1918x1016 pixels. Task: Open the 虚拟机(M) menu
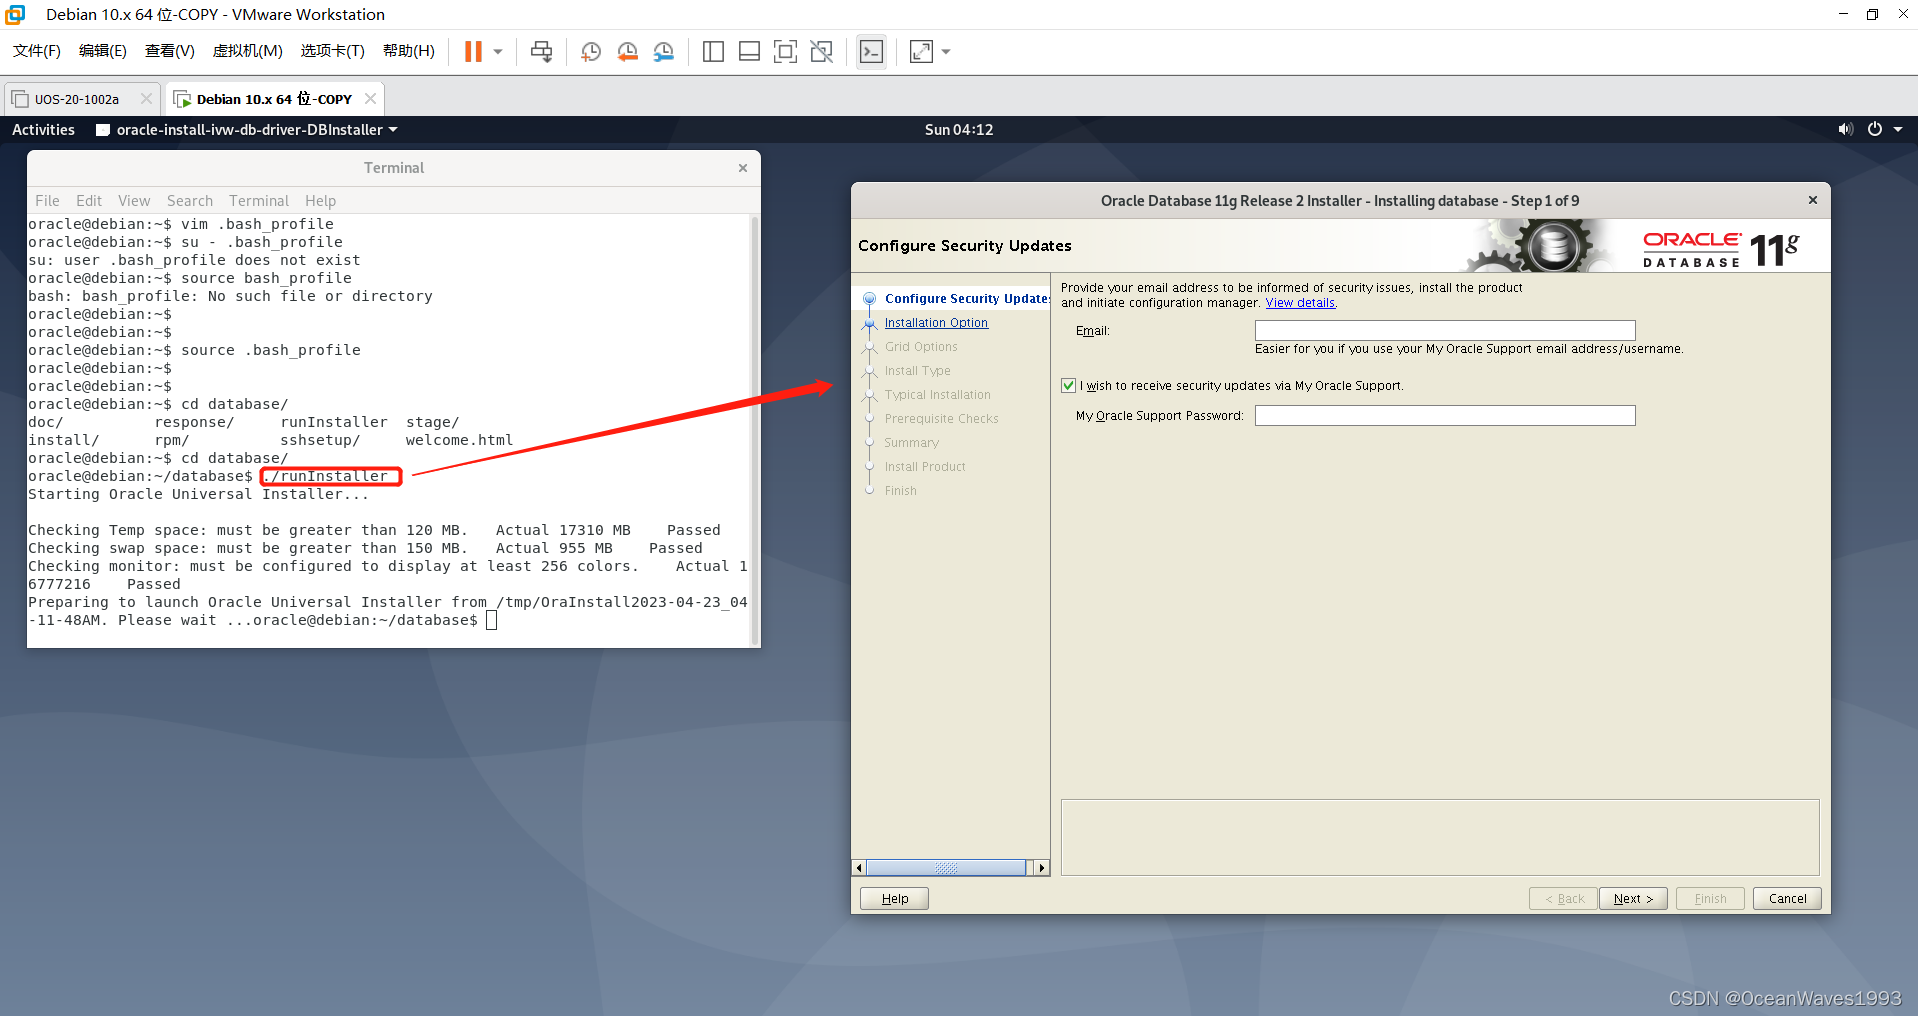pyautogui.click(x=248, y=51)
